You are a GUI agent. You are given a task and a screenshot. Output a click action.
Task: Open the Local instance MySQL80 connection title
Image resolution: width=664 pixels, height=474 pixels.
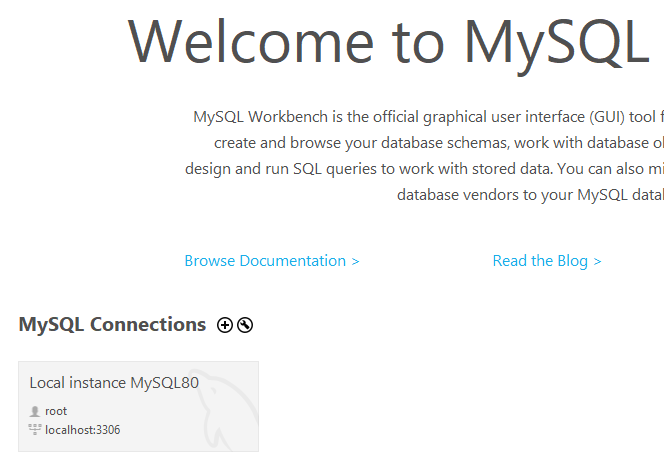[114, 383]
